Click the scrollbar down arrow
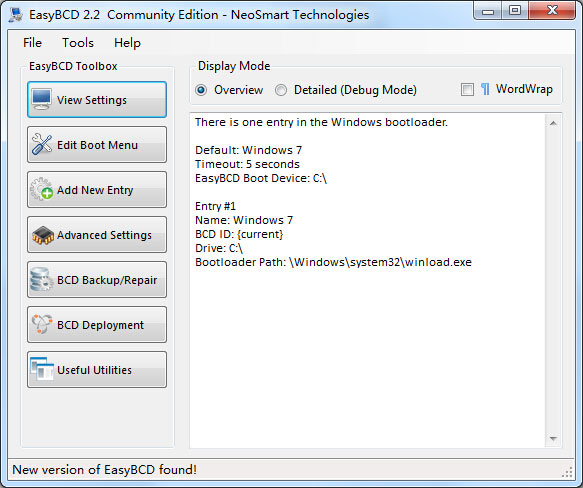 coord(553,439)
